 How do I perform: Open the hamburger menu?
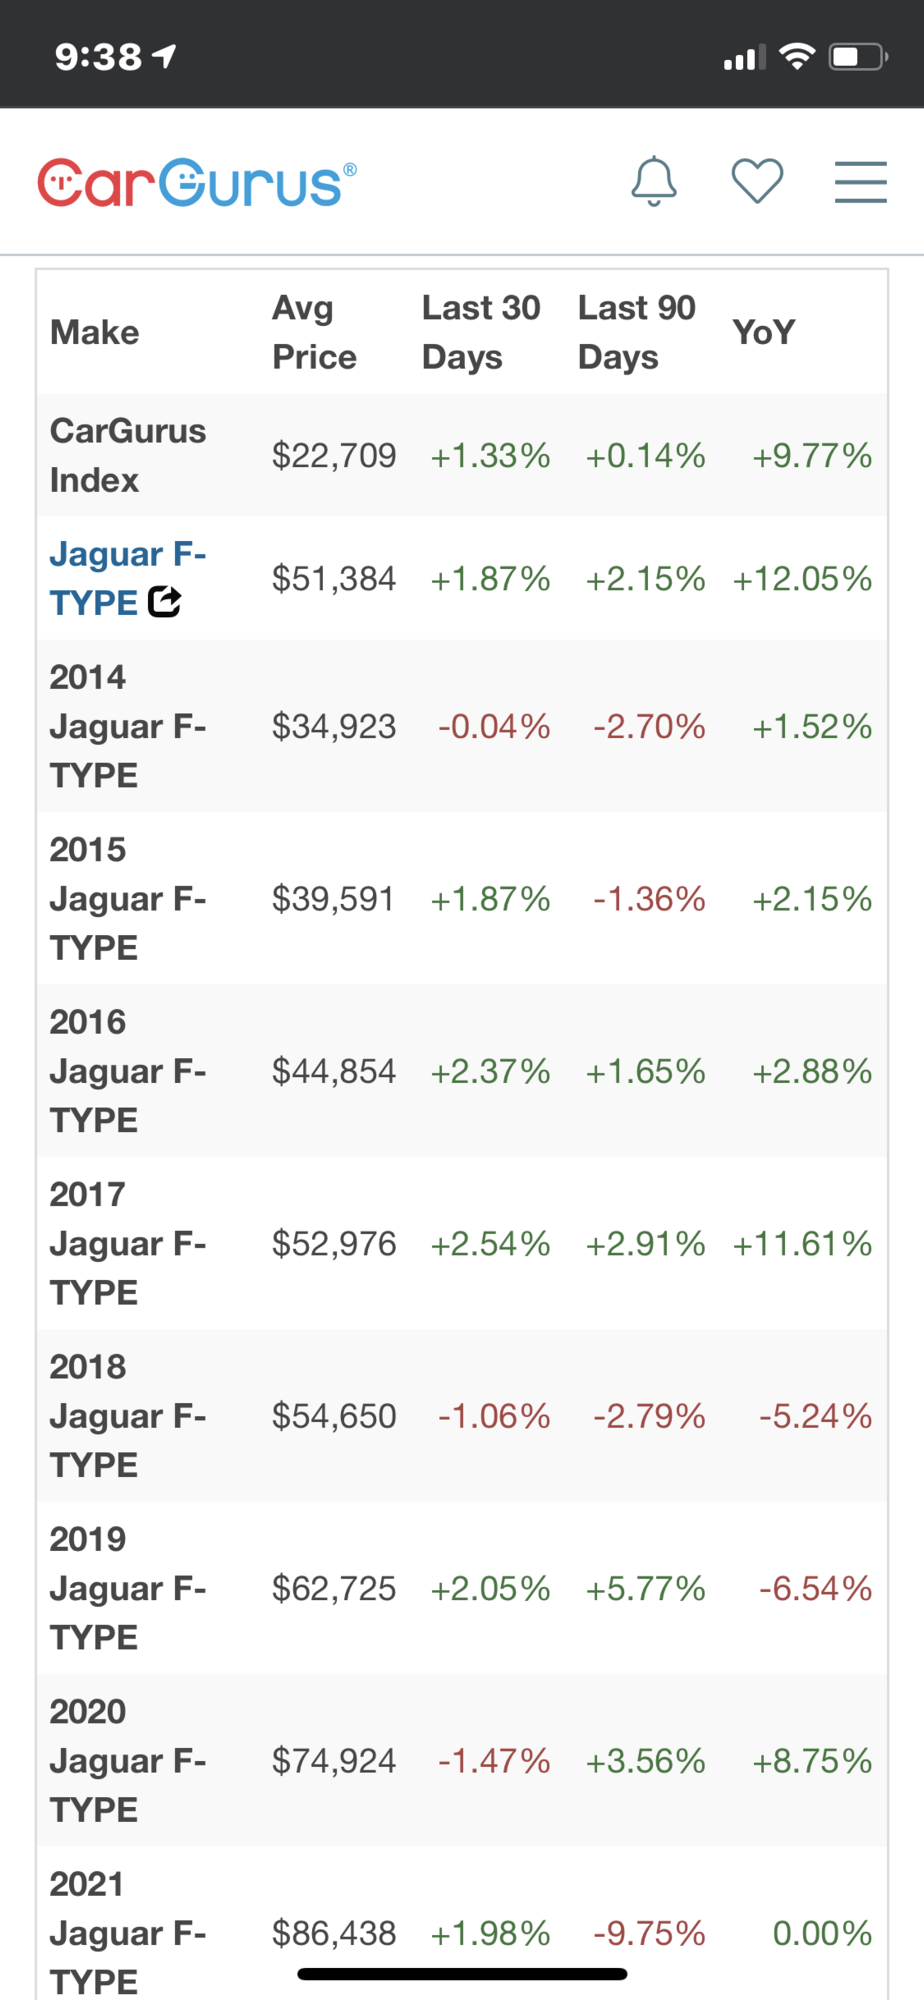click(860, 182)
